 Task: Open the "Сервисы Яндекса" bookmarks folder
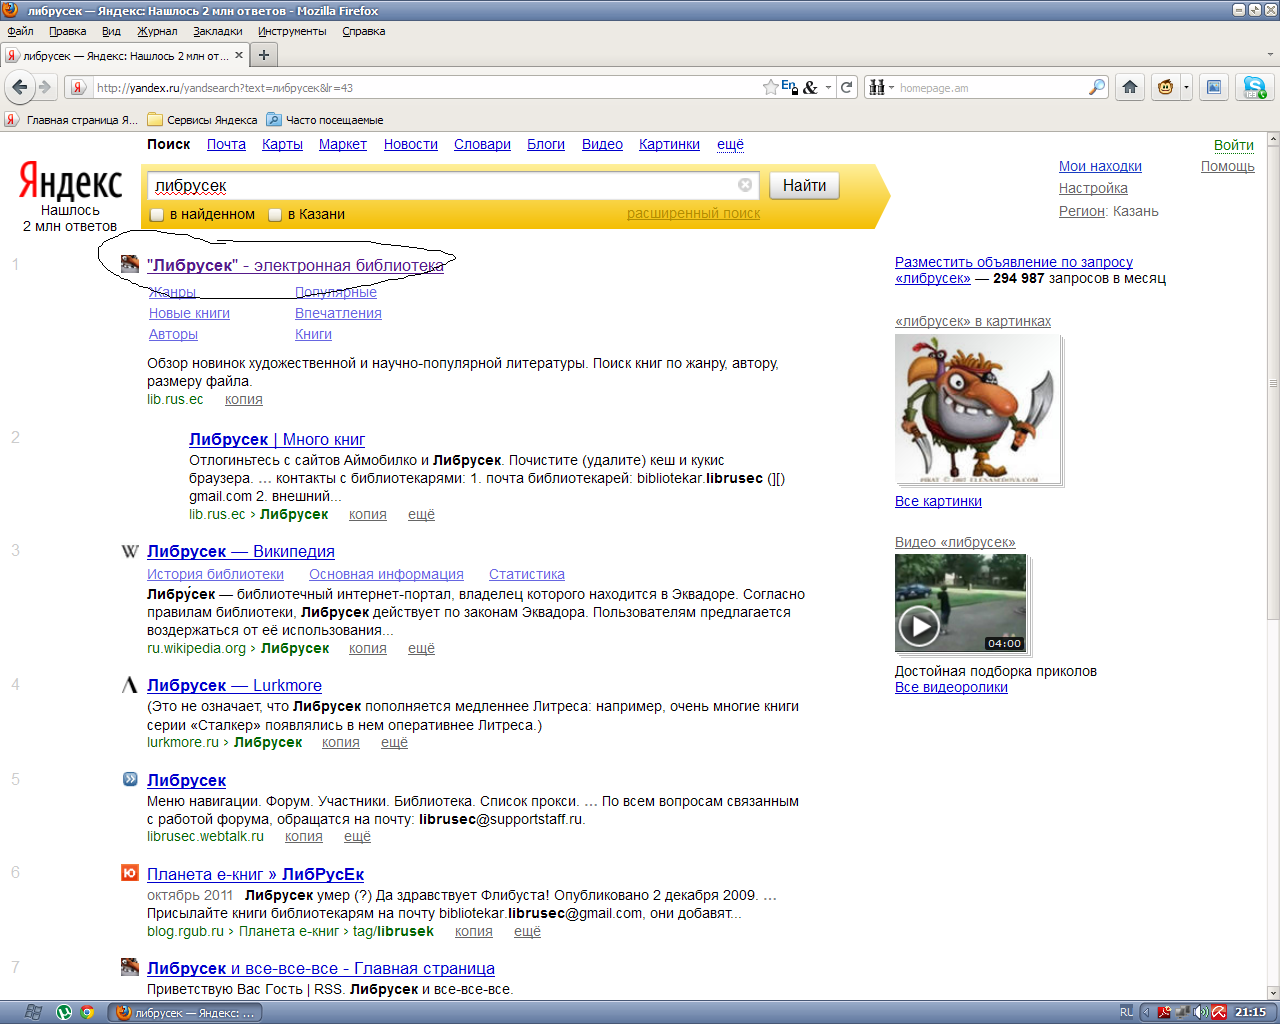(202, 119)
